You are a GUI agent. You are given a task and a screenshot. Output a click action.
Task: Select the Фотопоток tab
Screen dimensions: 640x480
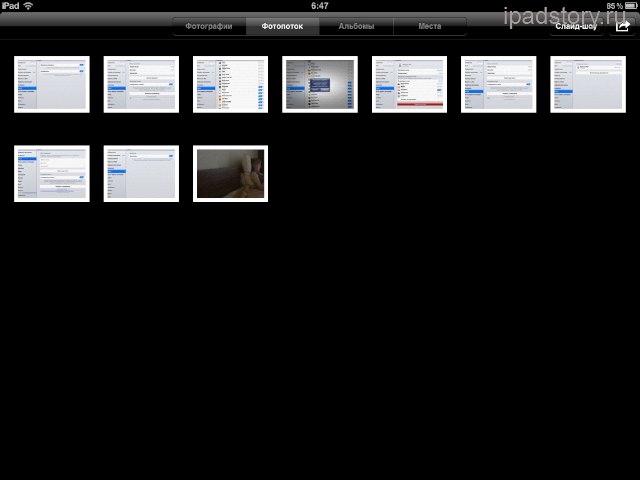click(282, 27)
